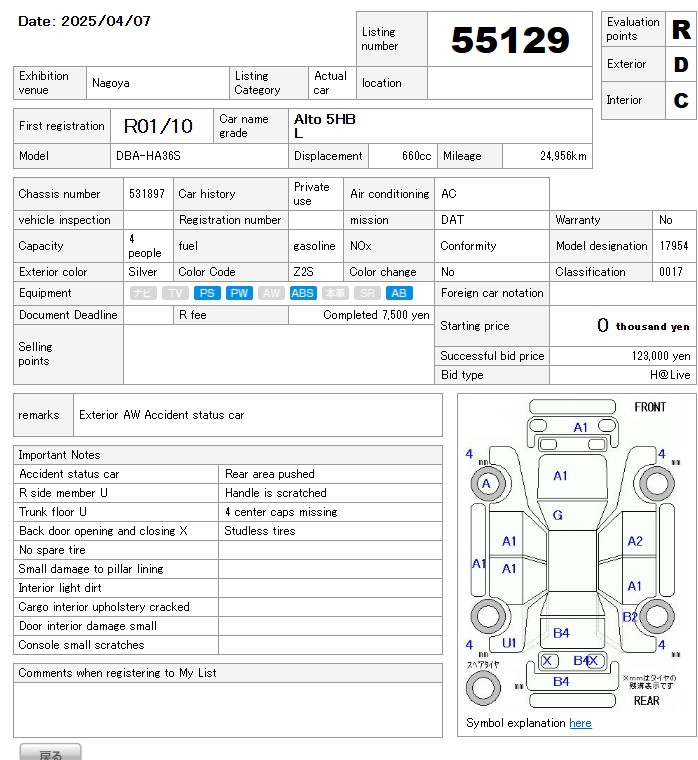Click the model code DBA-HA36S
The height and width of the screenshot is (760, 698).
click(148, 156)
